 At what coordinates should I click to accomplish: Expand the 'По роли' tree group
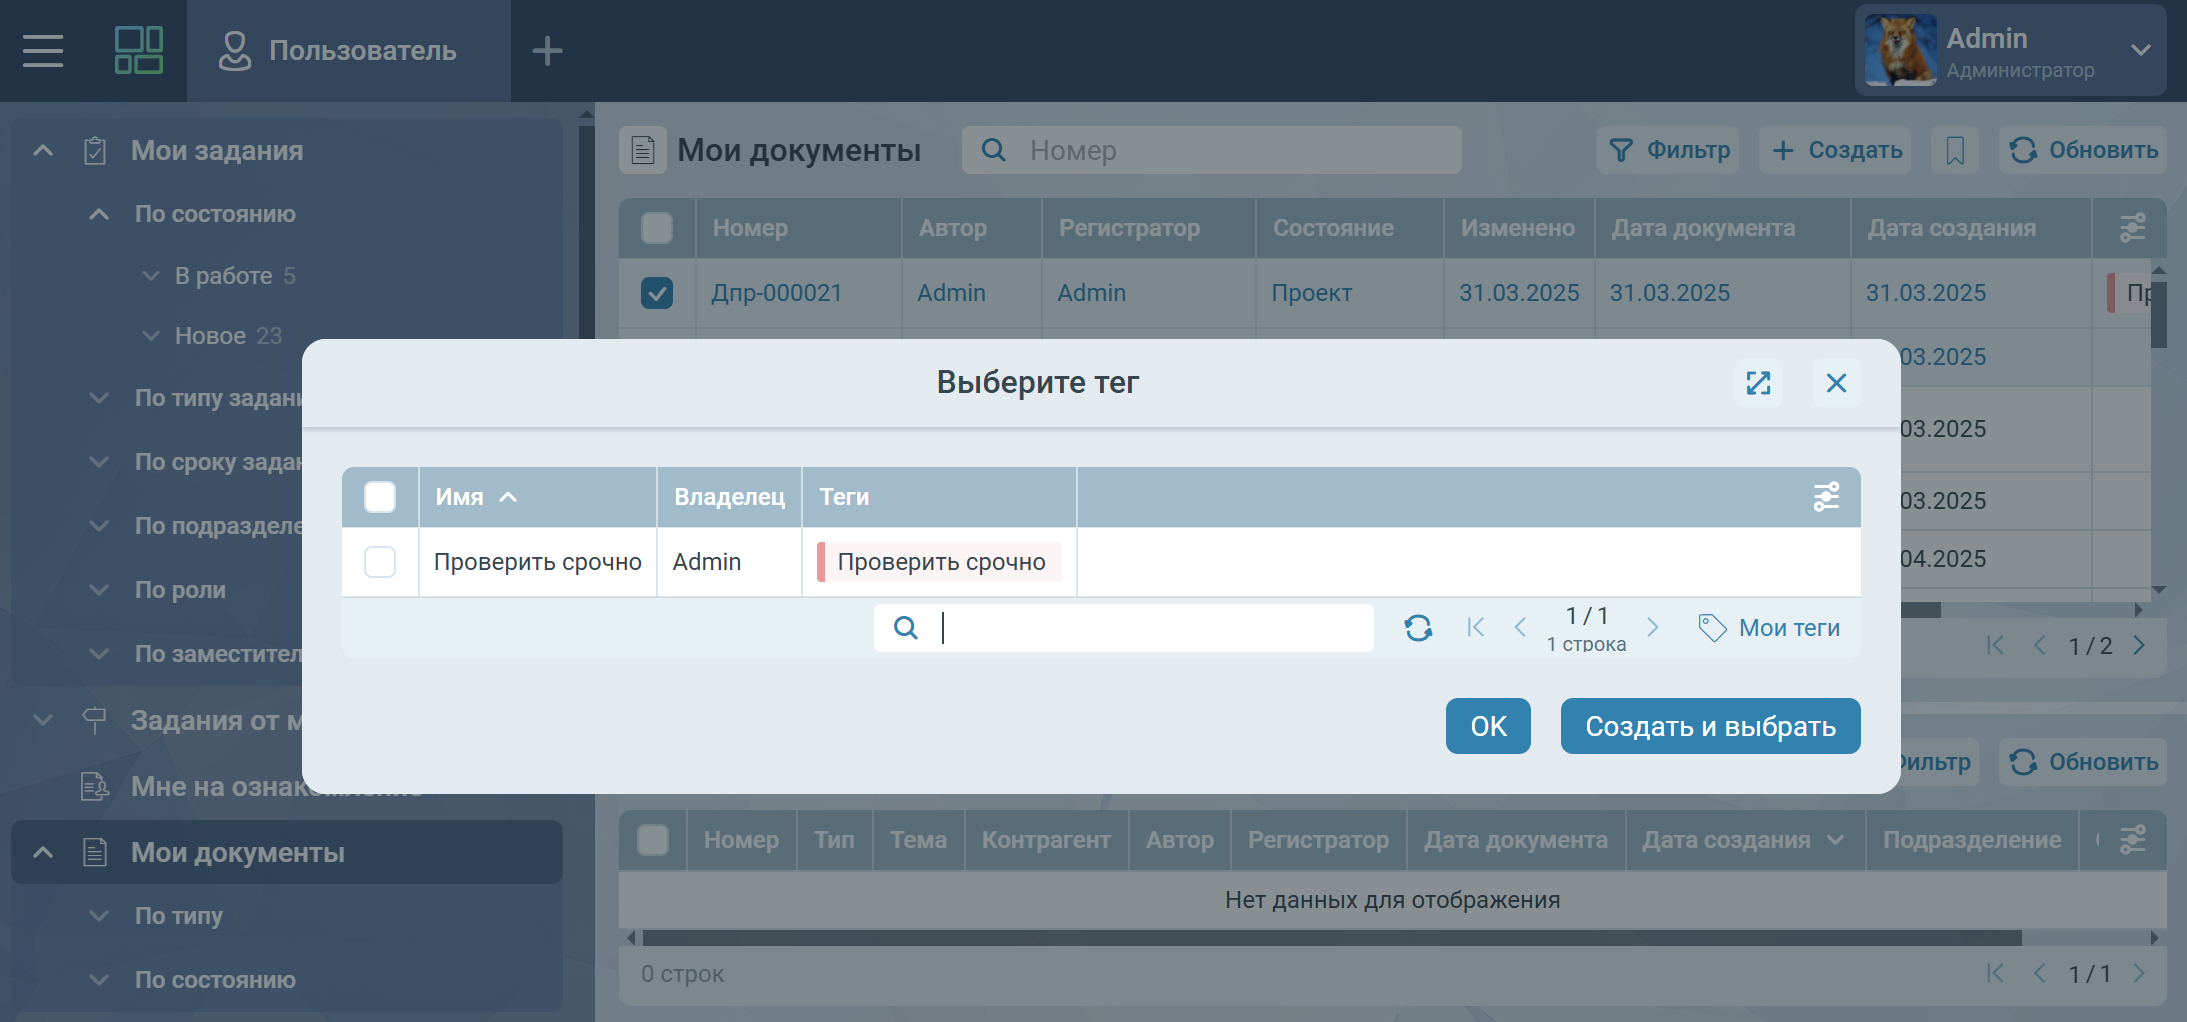(99, 590)
